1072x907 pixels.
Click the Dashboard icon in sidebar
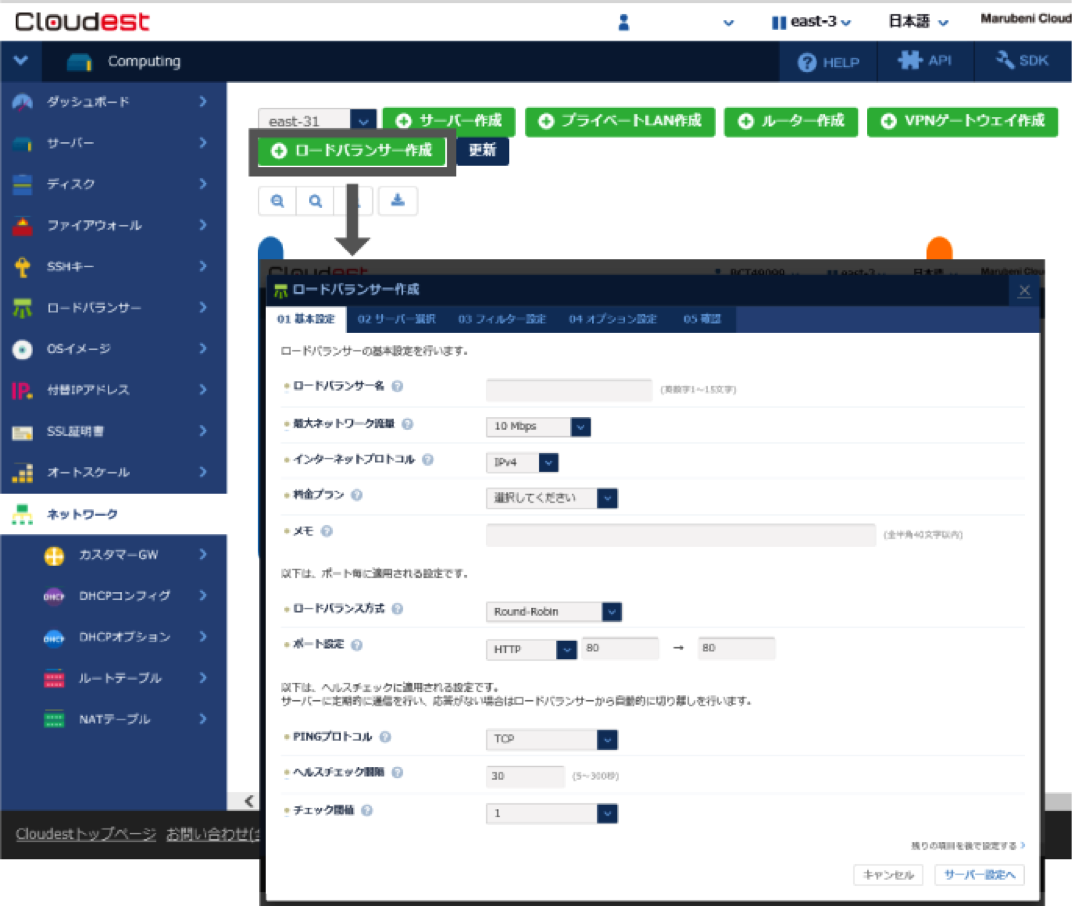22,102
